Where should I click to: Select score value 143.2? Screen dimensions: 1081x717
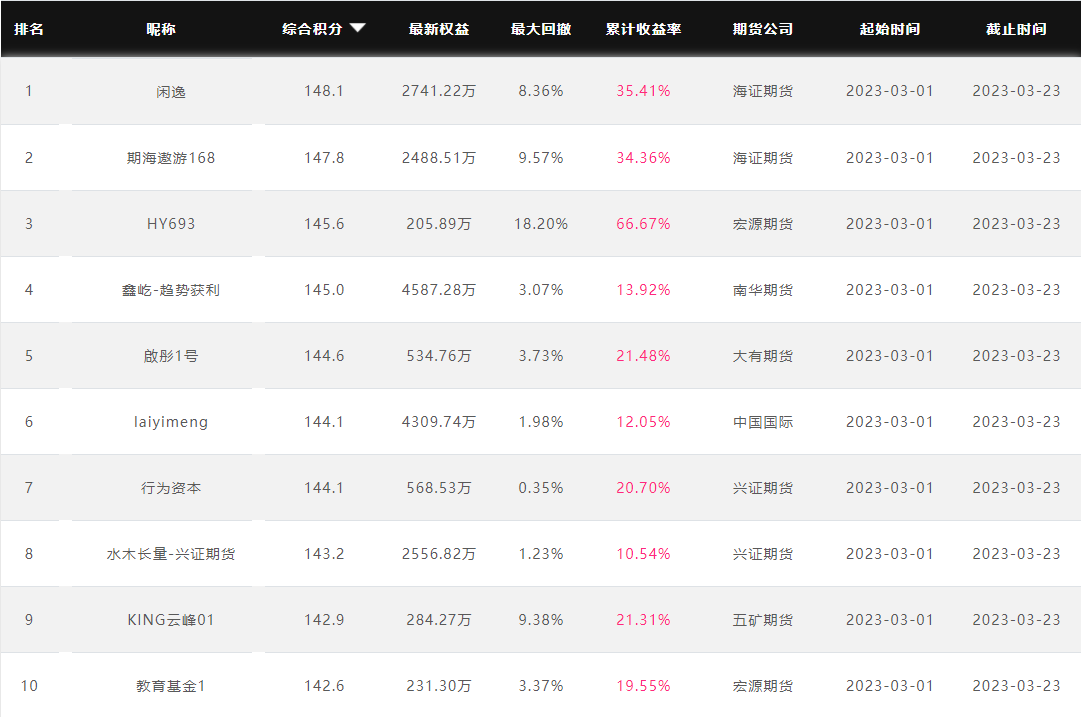point(324,554)
